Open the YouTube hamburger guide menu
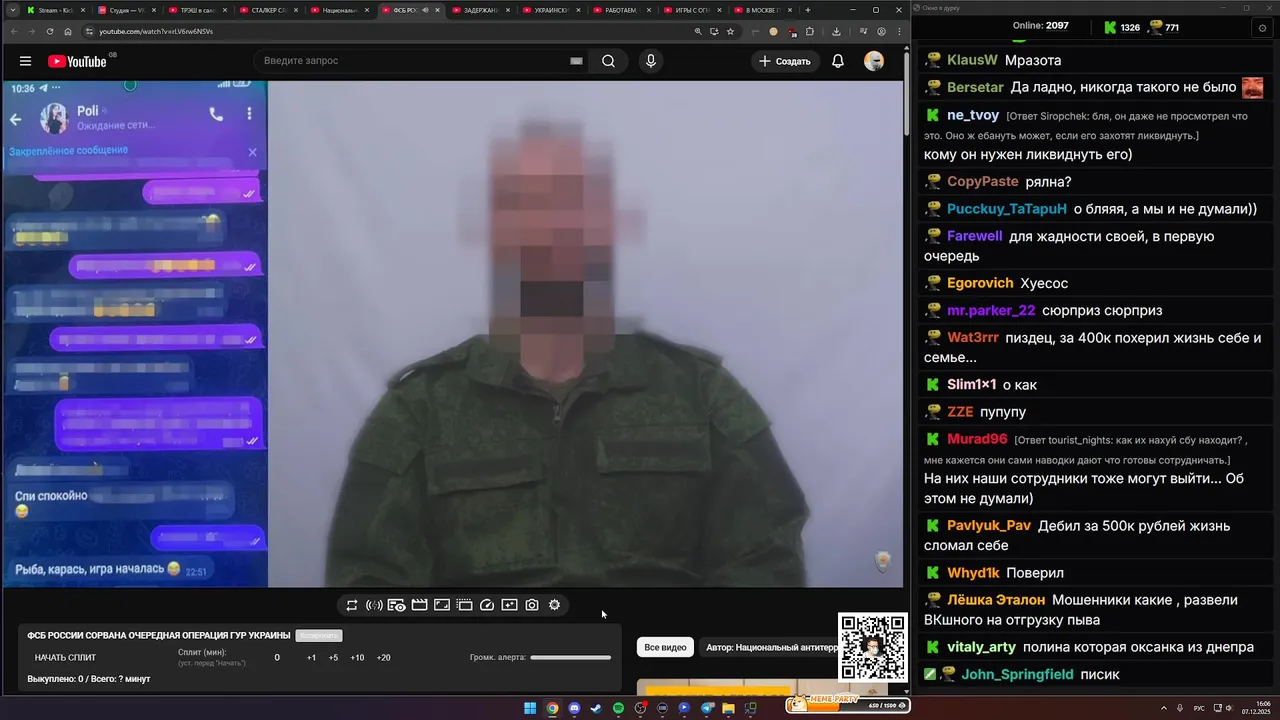The height and width of the screenshot is (720, 1280). tap(25, 61)
